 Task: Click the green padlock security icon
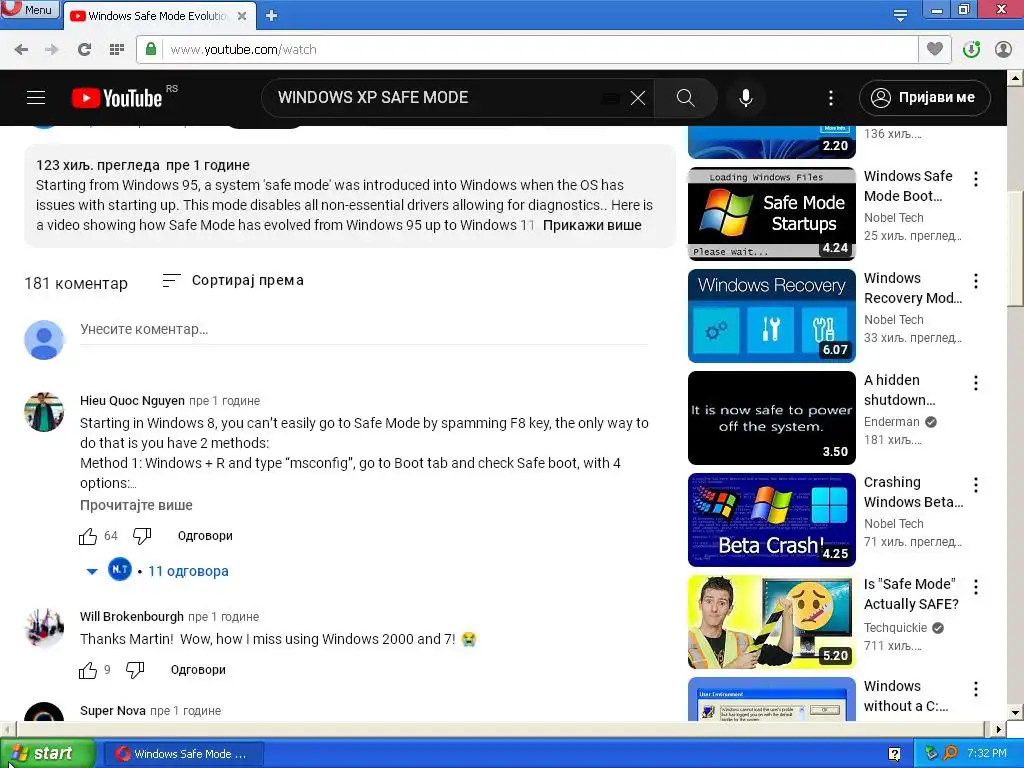coord(151,49)
